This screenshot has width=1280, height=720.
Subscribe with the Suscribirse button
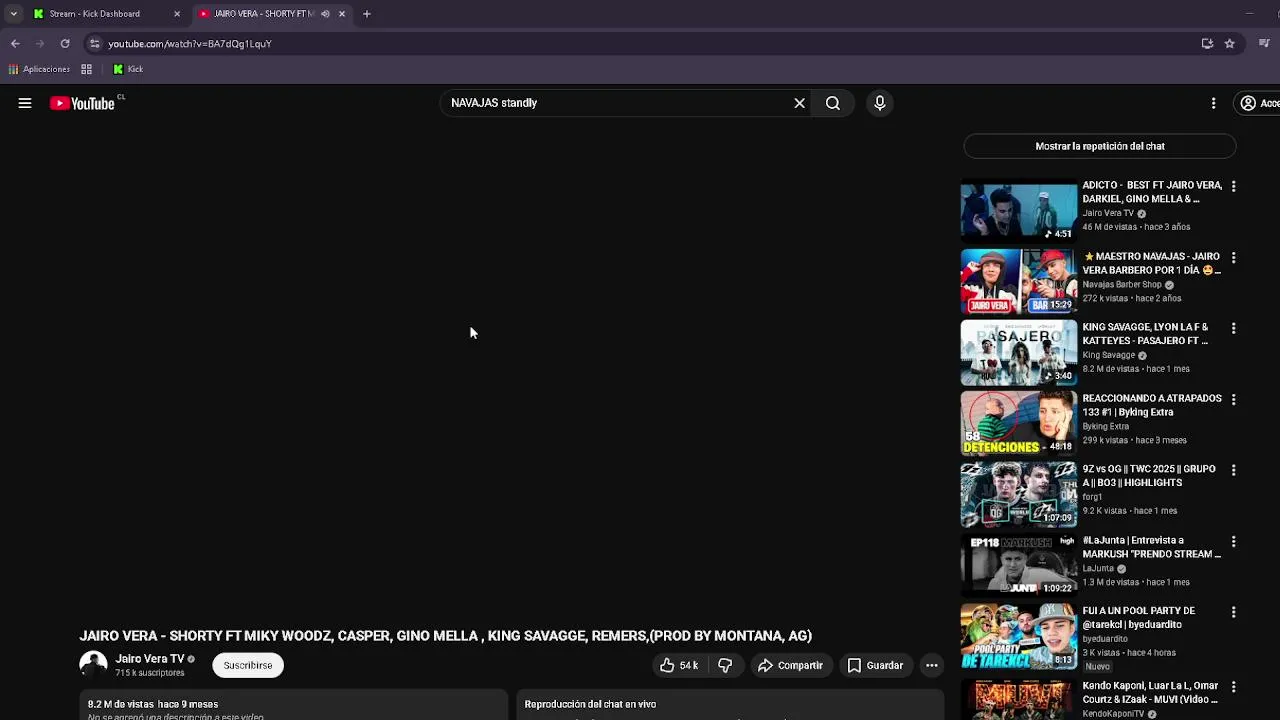click(248, 665)
